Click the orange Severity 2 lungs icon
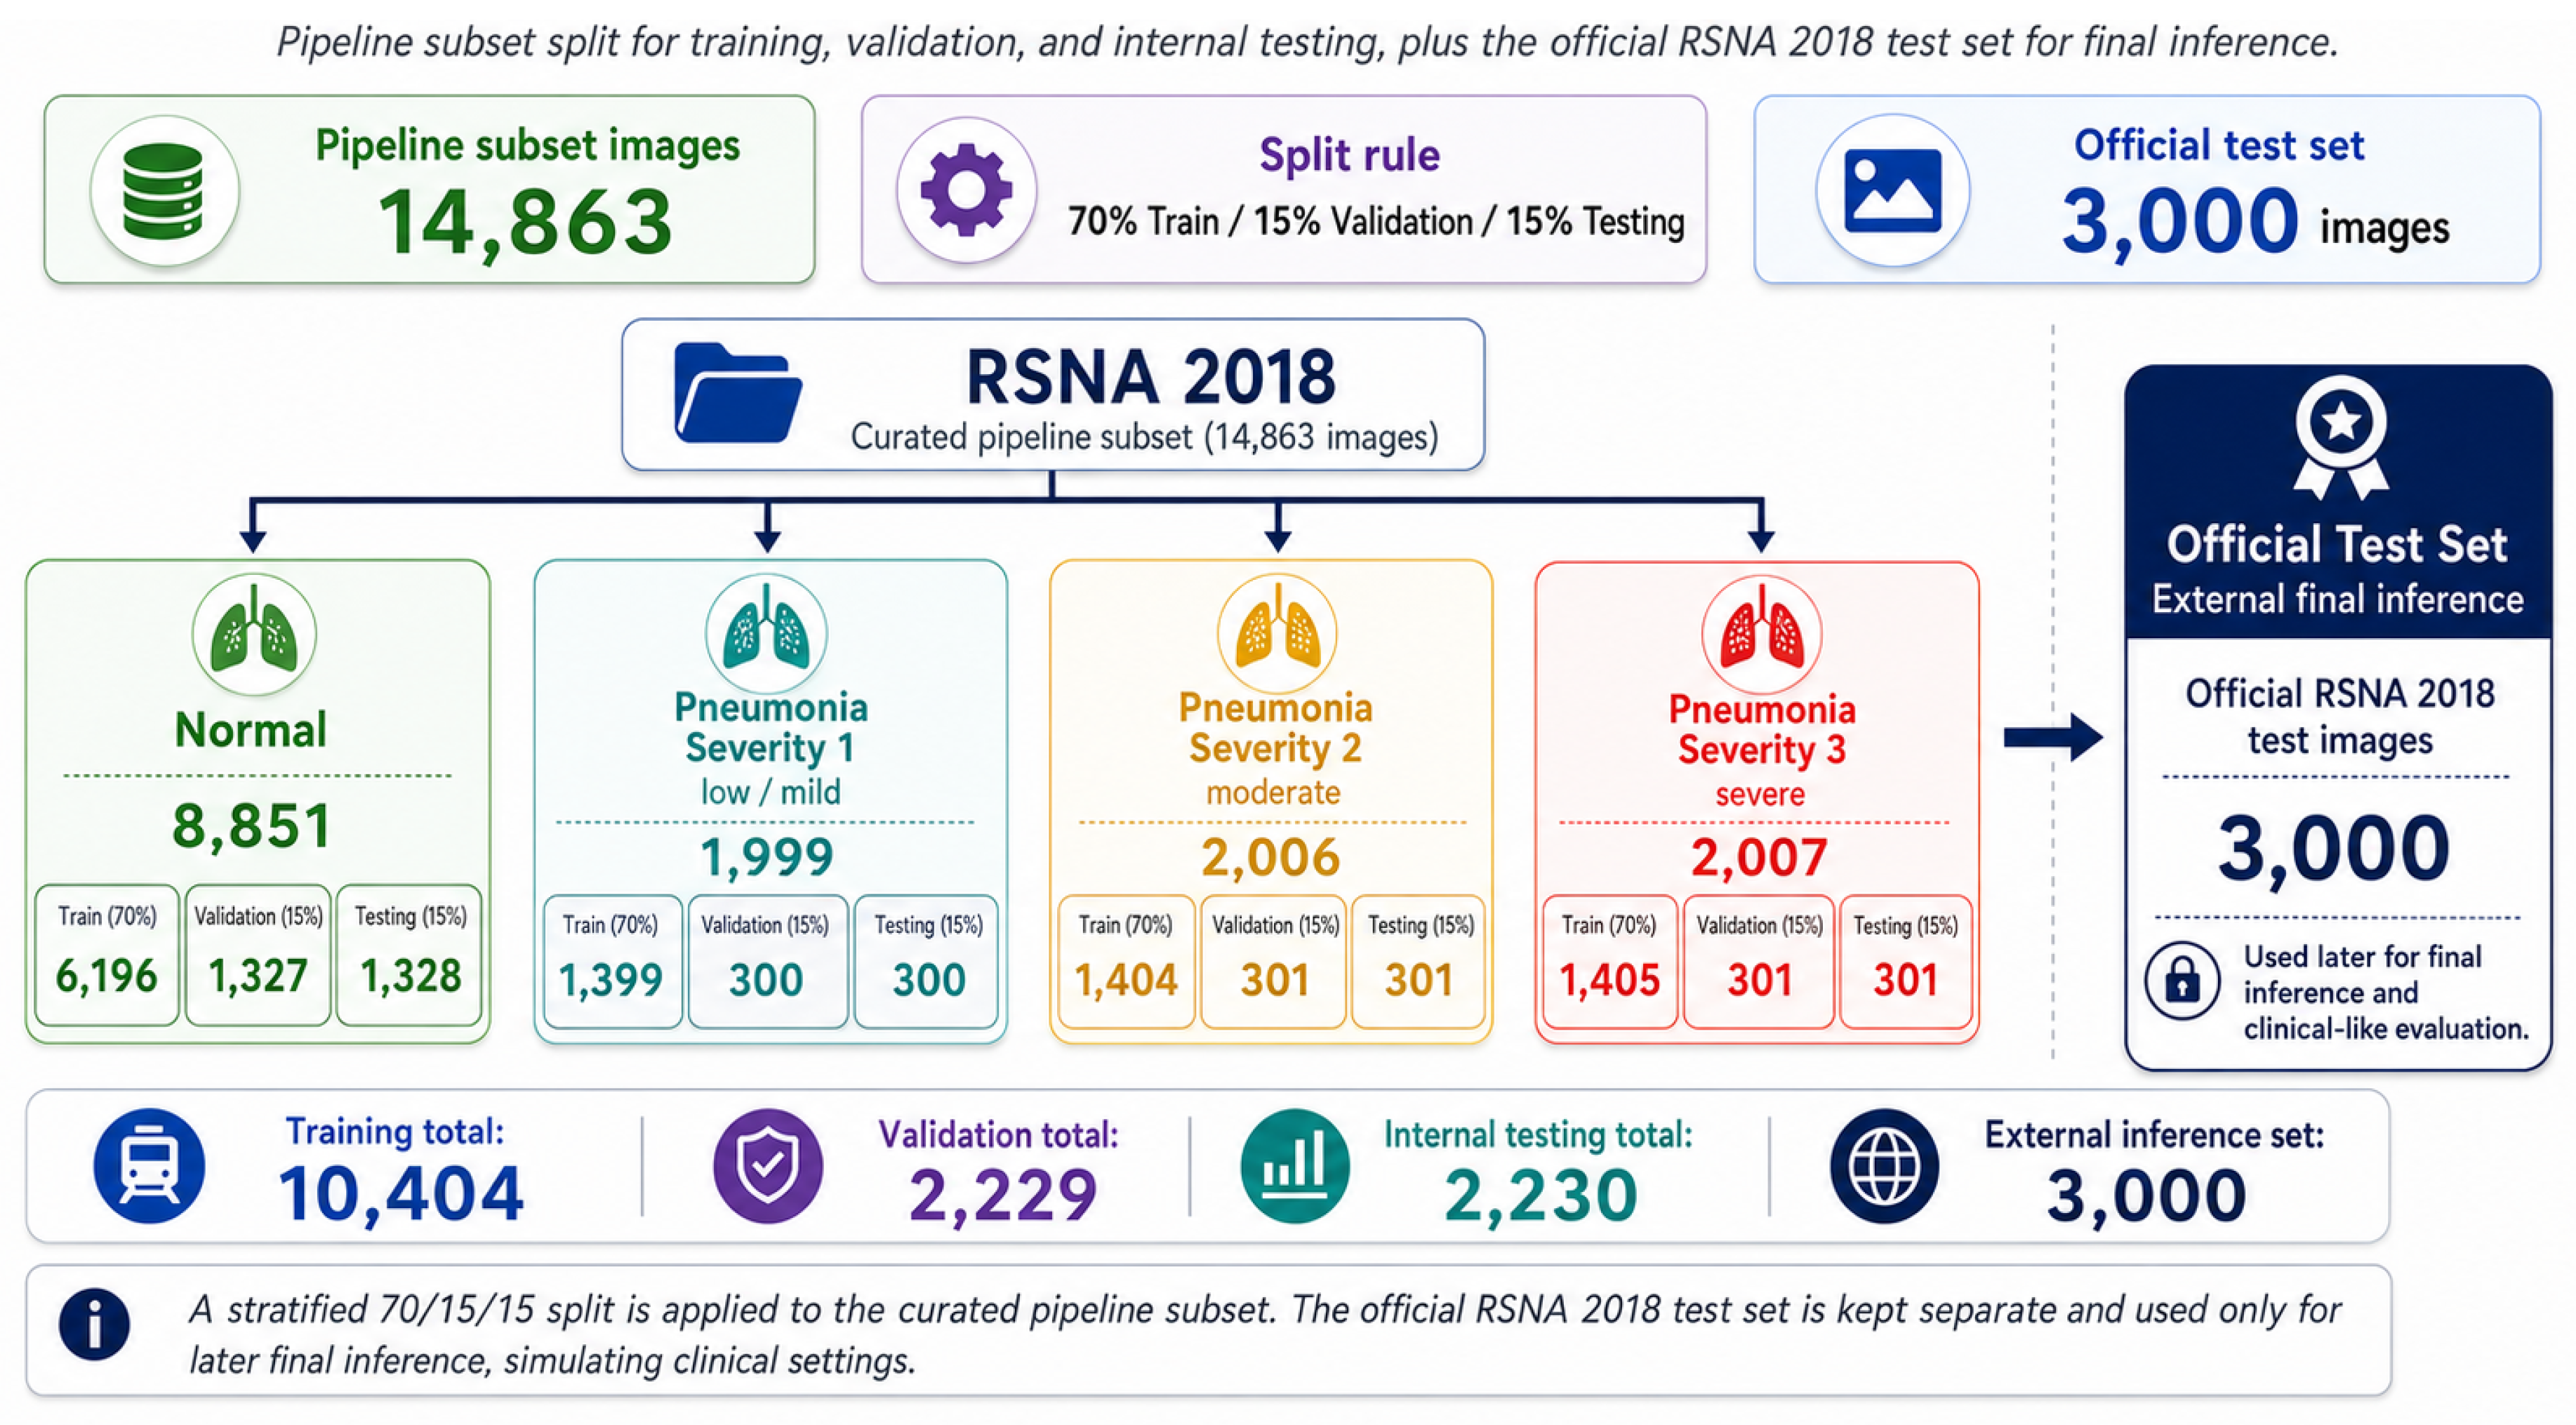 click(x=1277, y=634)
